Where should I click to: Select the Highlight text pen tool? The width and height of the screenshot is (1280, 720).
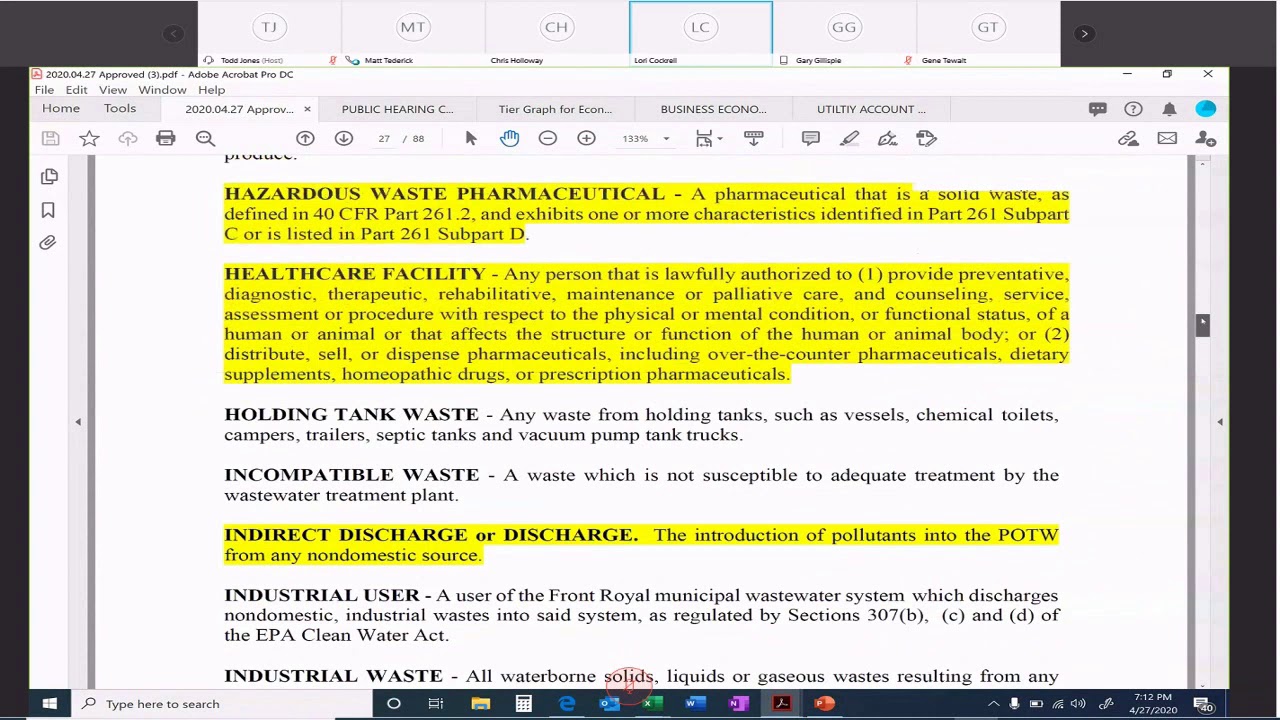(x=849, y=139)
